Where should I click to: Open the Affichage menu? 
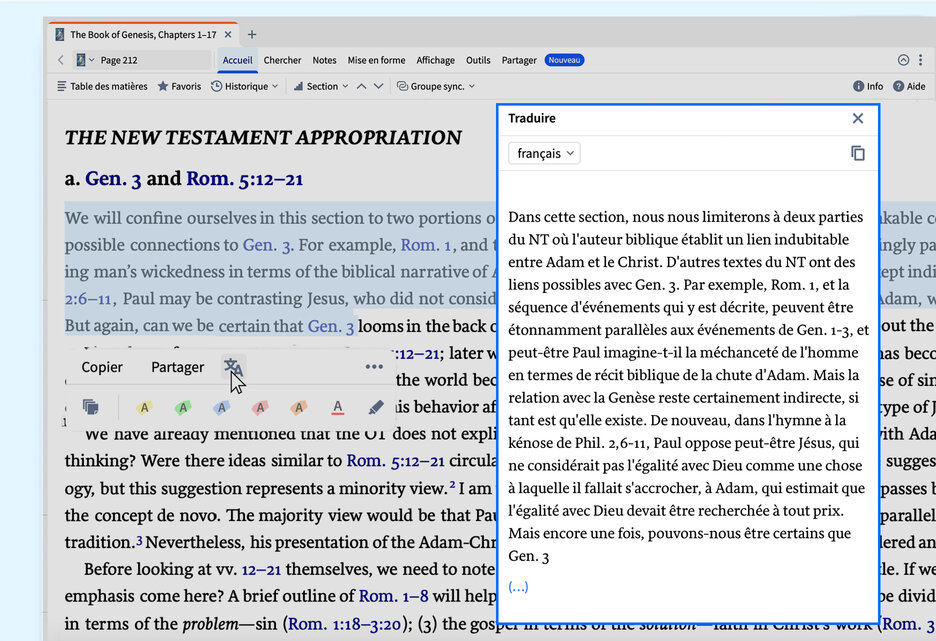coord(435,60)
